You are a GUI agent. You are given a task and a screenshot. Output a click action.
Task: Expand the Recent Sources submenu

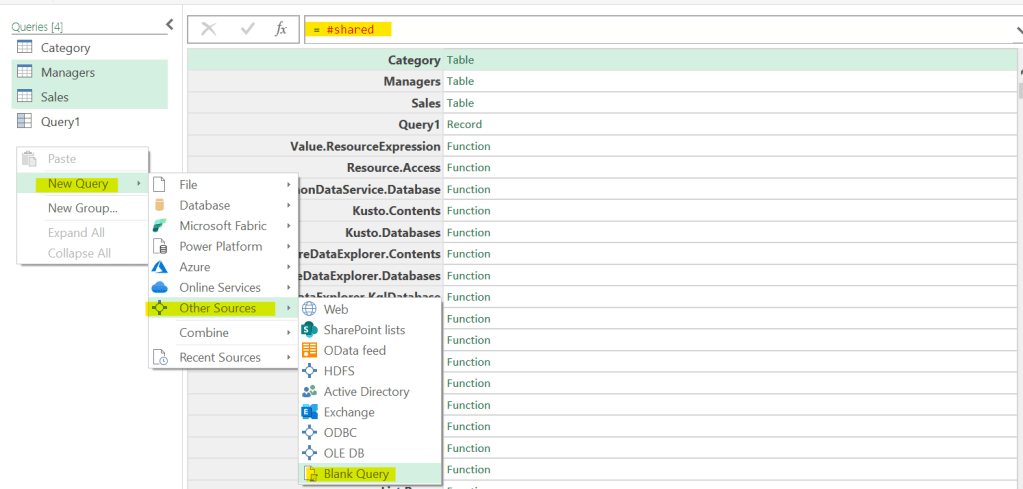[x=221, y=357]
